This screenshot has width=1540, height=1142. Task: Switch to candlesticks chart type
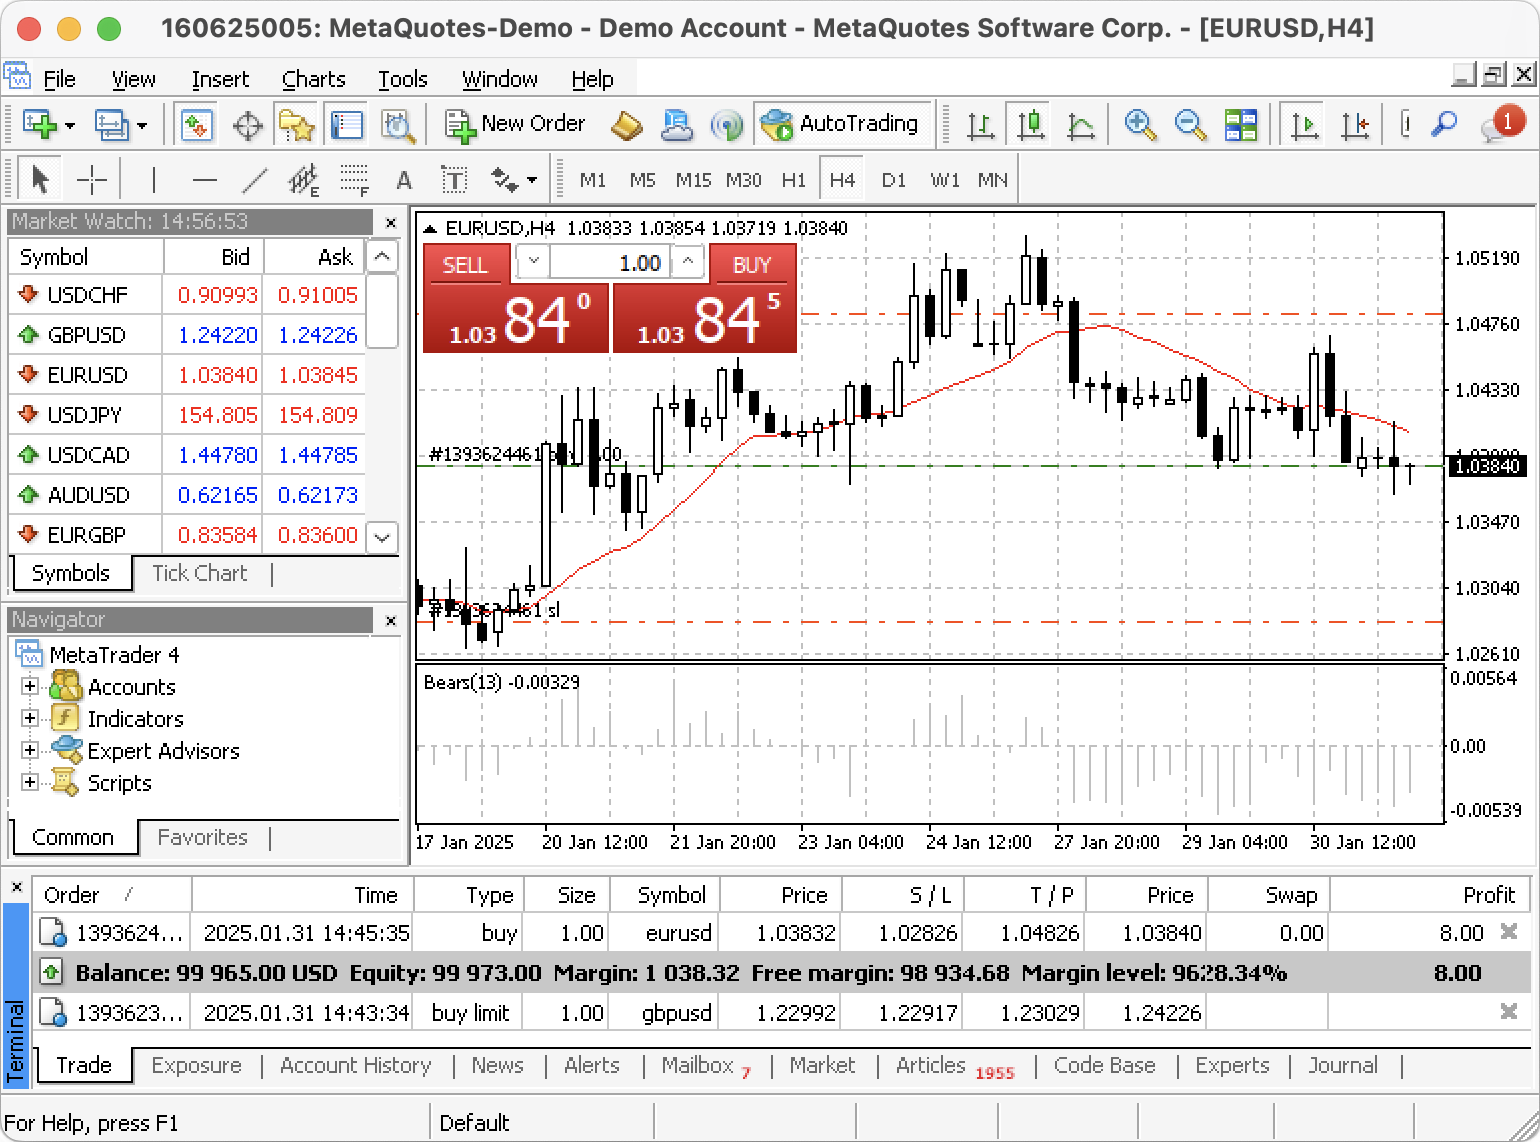[x=1030, y=125]
